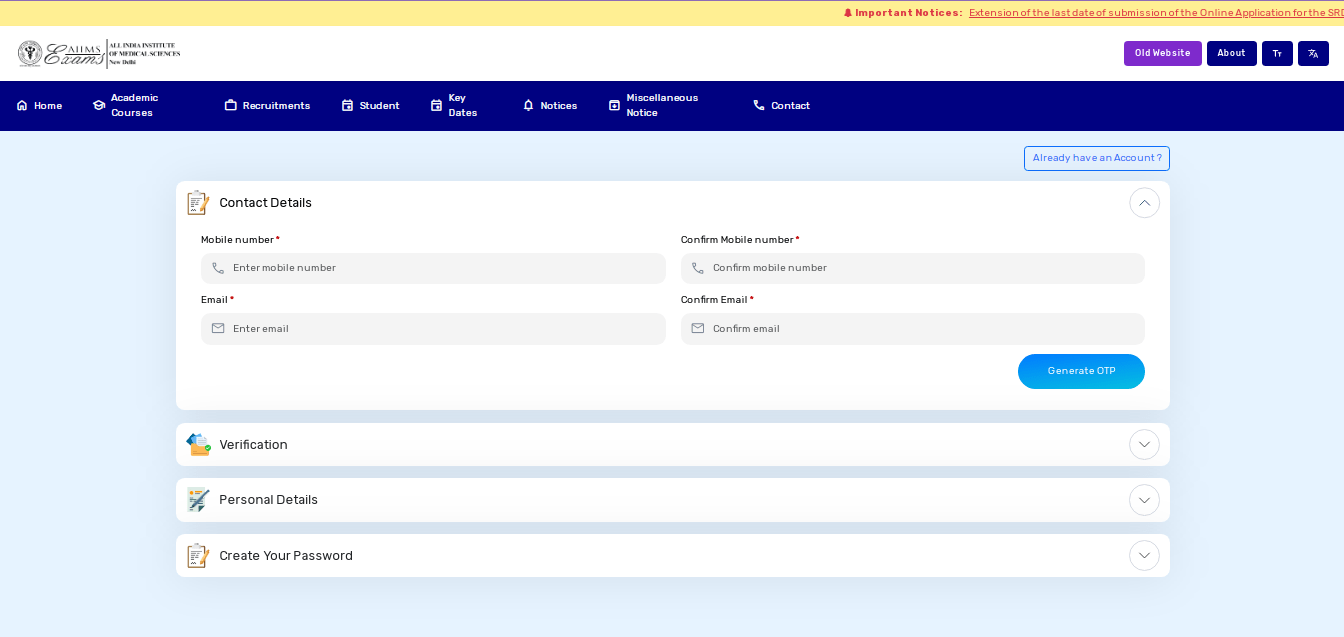The width and height of the screenshot is (1344, 637).
Task: Click the Create Your Password icon
Action: pos(198,556)
